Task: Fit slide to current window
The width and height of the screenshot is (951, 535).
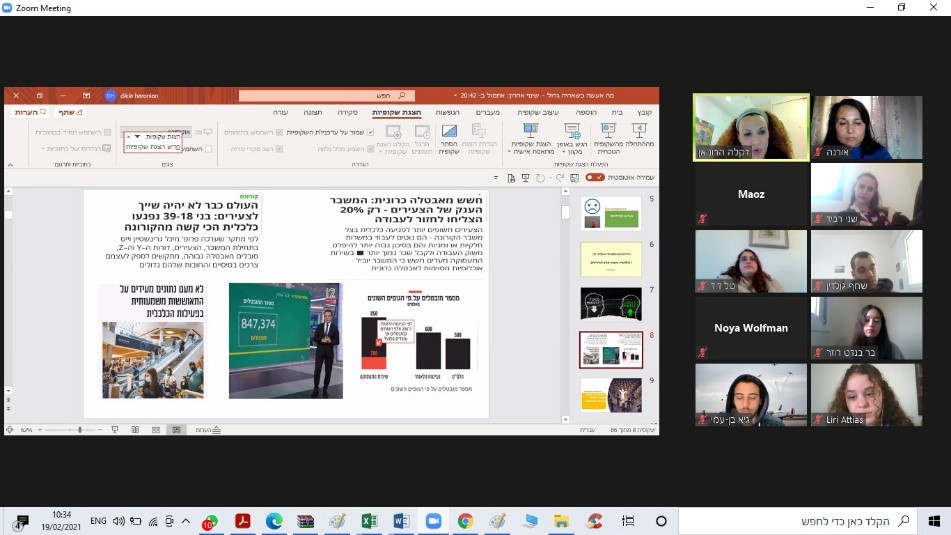Action: (9, 429)
